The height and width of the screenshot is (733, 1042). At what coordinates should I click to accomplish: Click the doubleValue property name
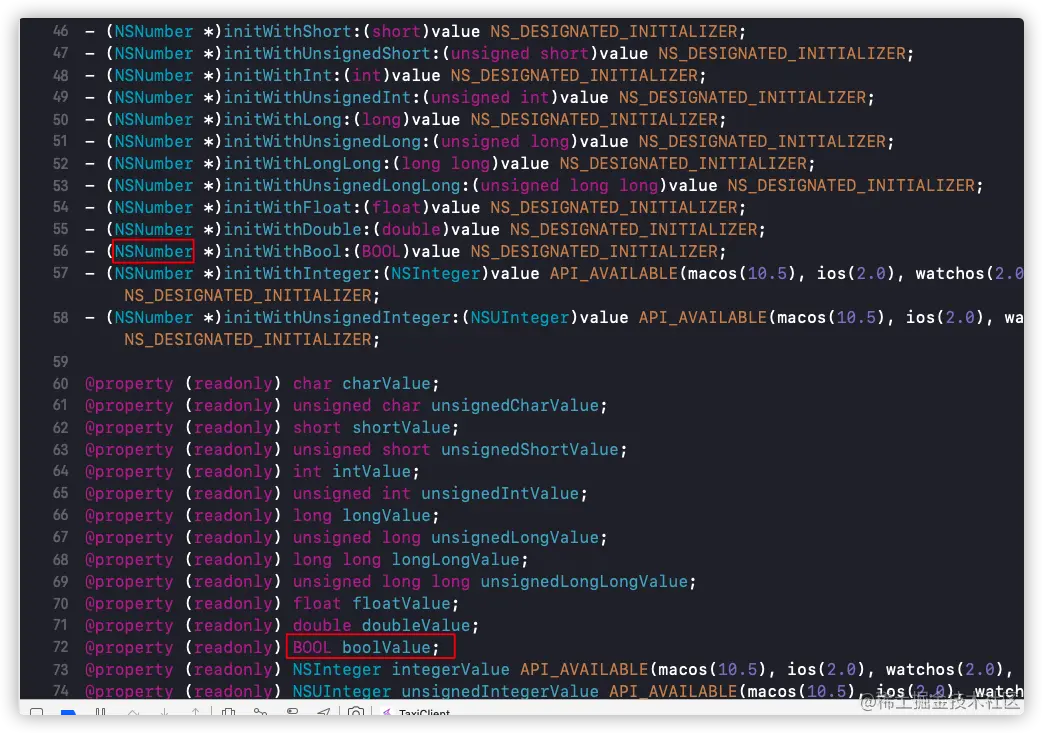[416, 625]
